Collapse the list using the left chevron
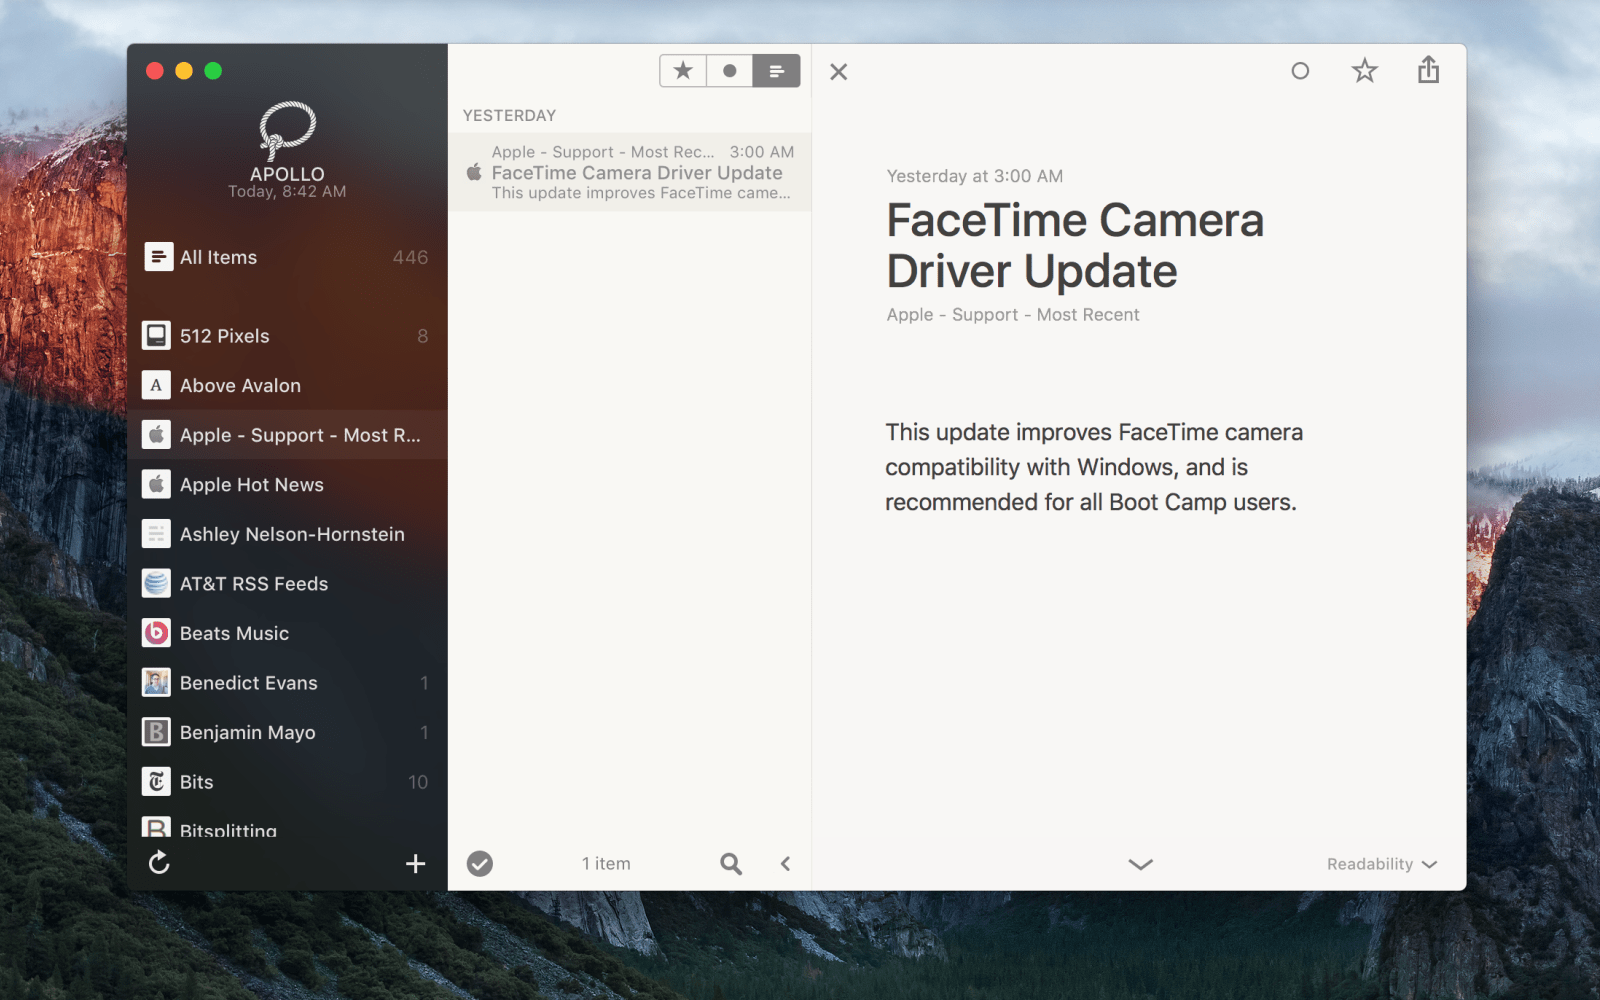The image size is (1600, 1000). (x=786, y=864)
